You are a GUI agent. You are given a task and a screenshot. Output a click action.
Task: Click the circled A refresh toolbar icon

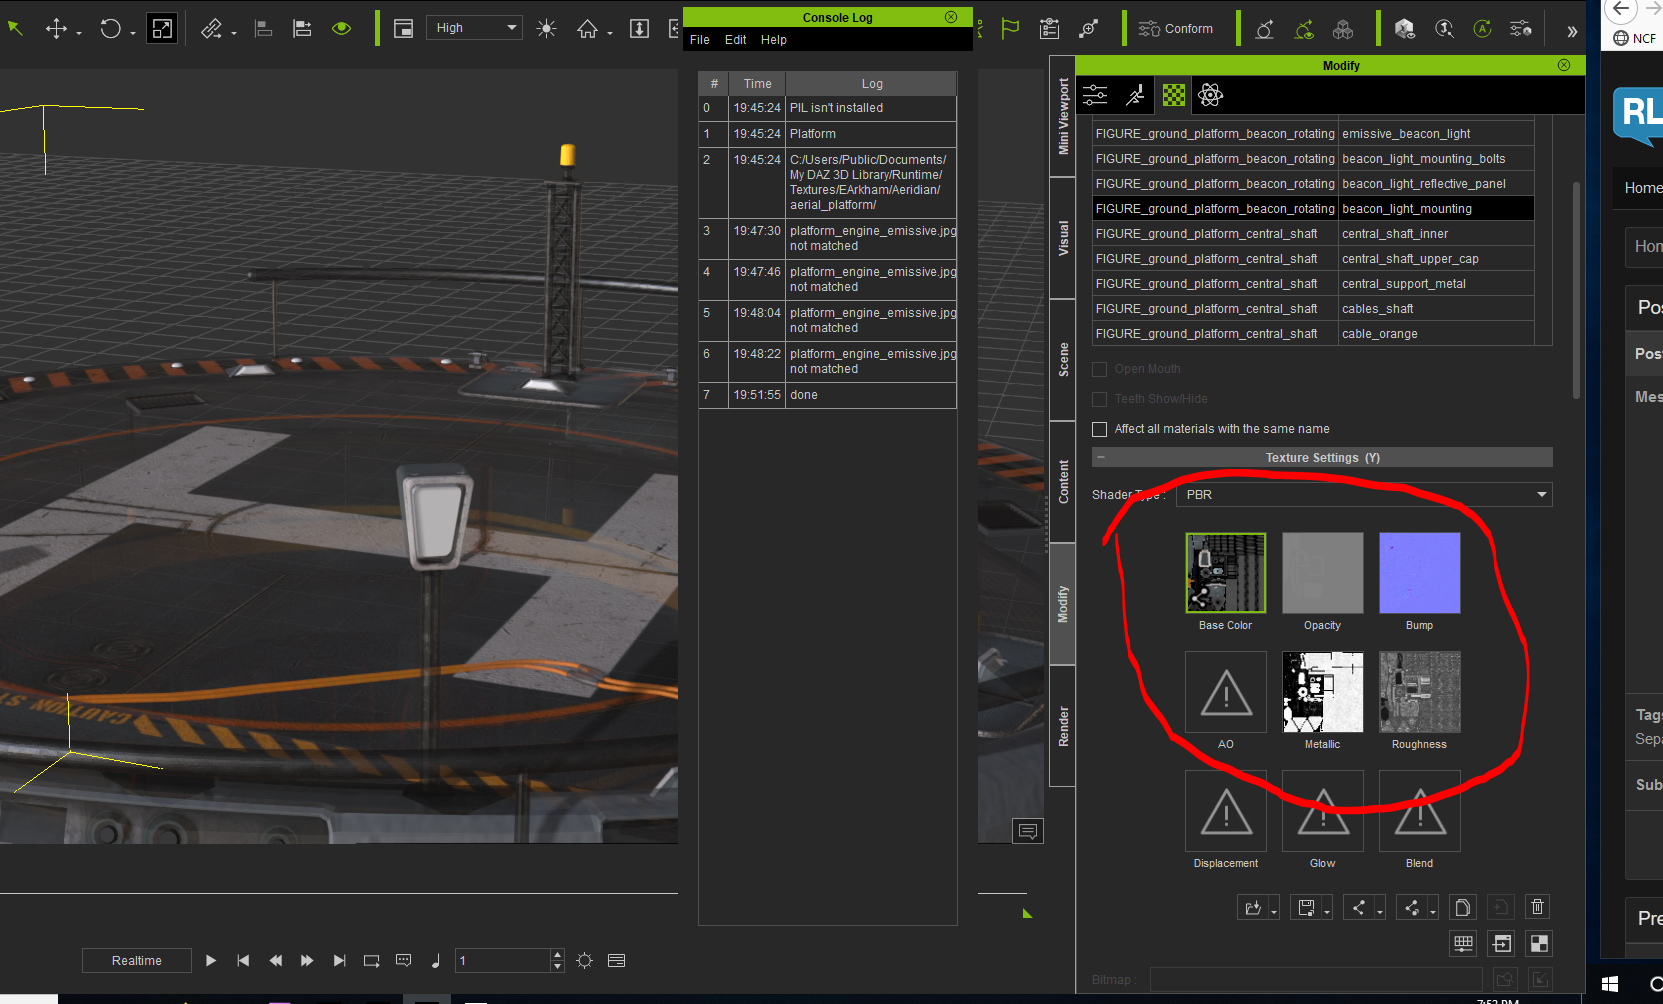(1482, 28)
